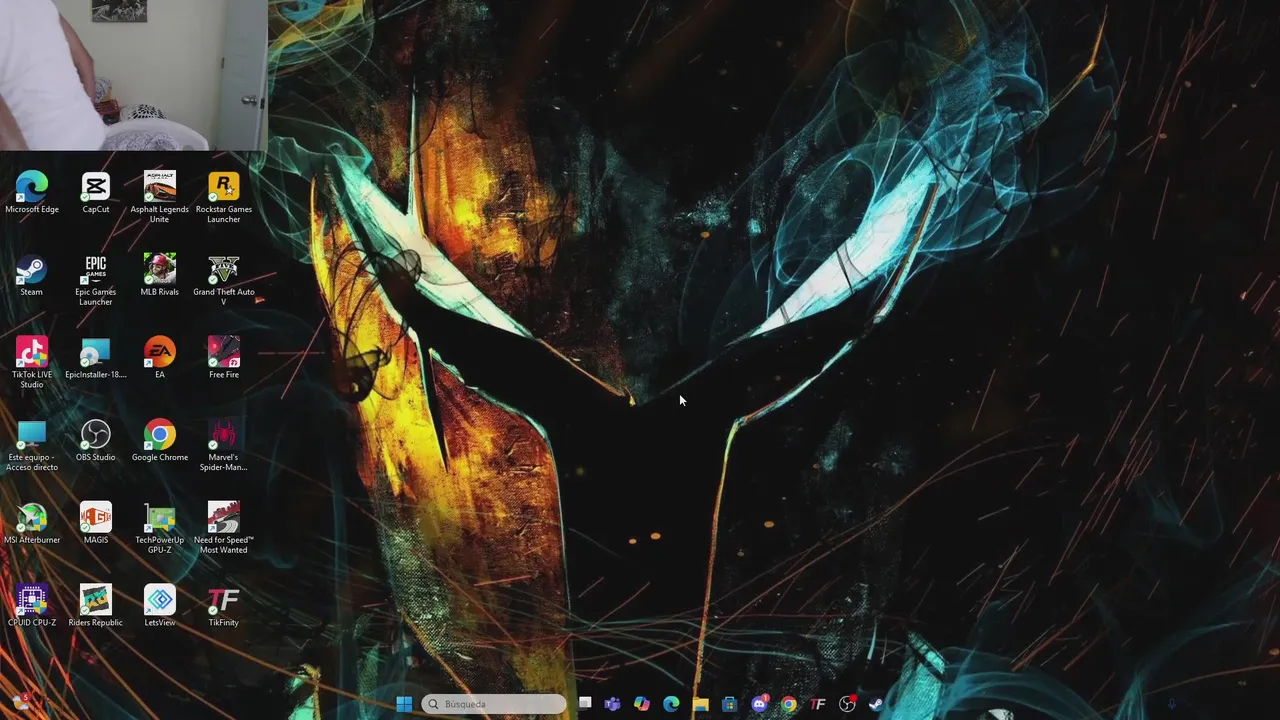Viewport: 1280px width, 720px height.
Task: Click the MAGIS desktop shortcut
Action: click(x=96, y=524)
